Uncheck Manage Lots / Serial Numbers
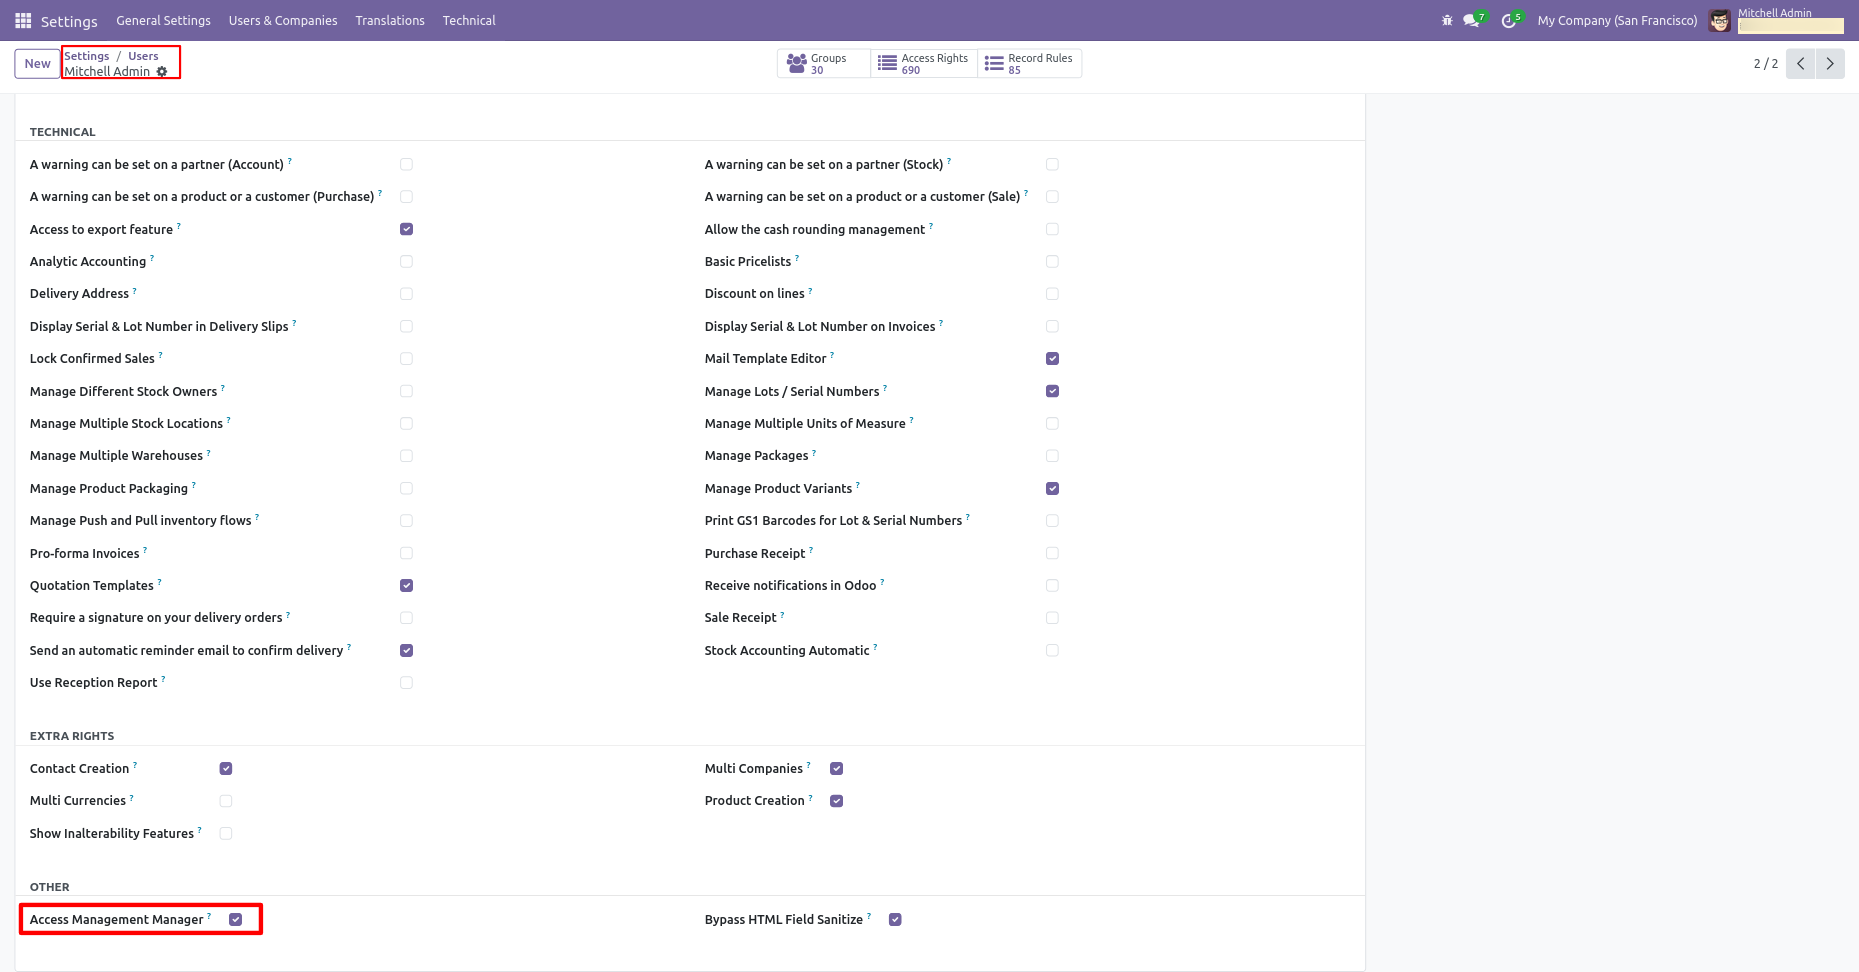Screen dimensions: 1859x972 coord(1052,391)
